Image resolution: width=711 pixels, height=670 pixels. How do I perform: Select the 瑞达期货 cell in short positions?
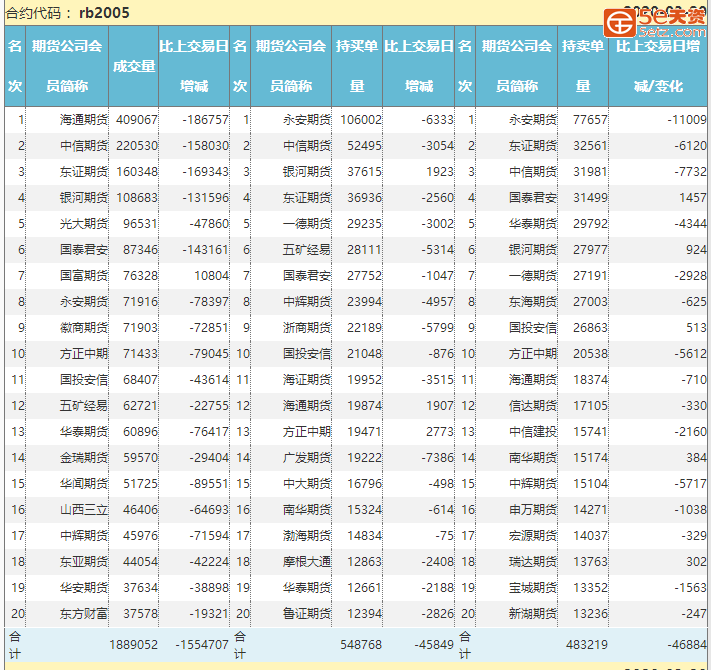coord(532,561)
